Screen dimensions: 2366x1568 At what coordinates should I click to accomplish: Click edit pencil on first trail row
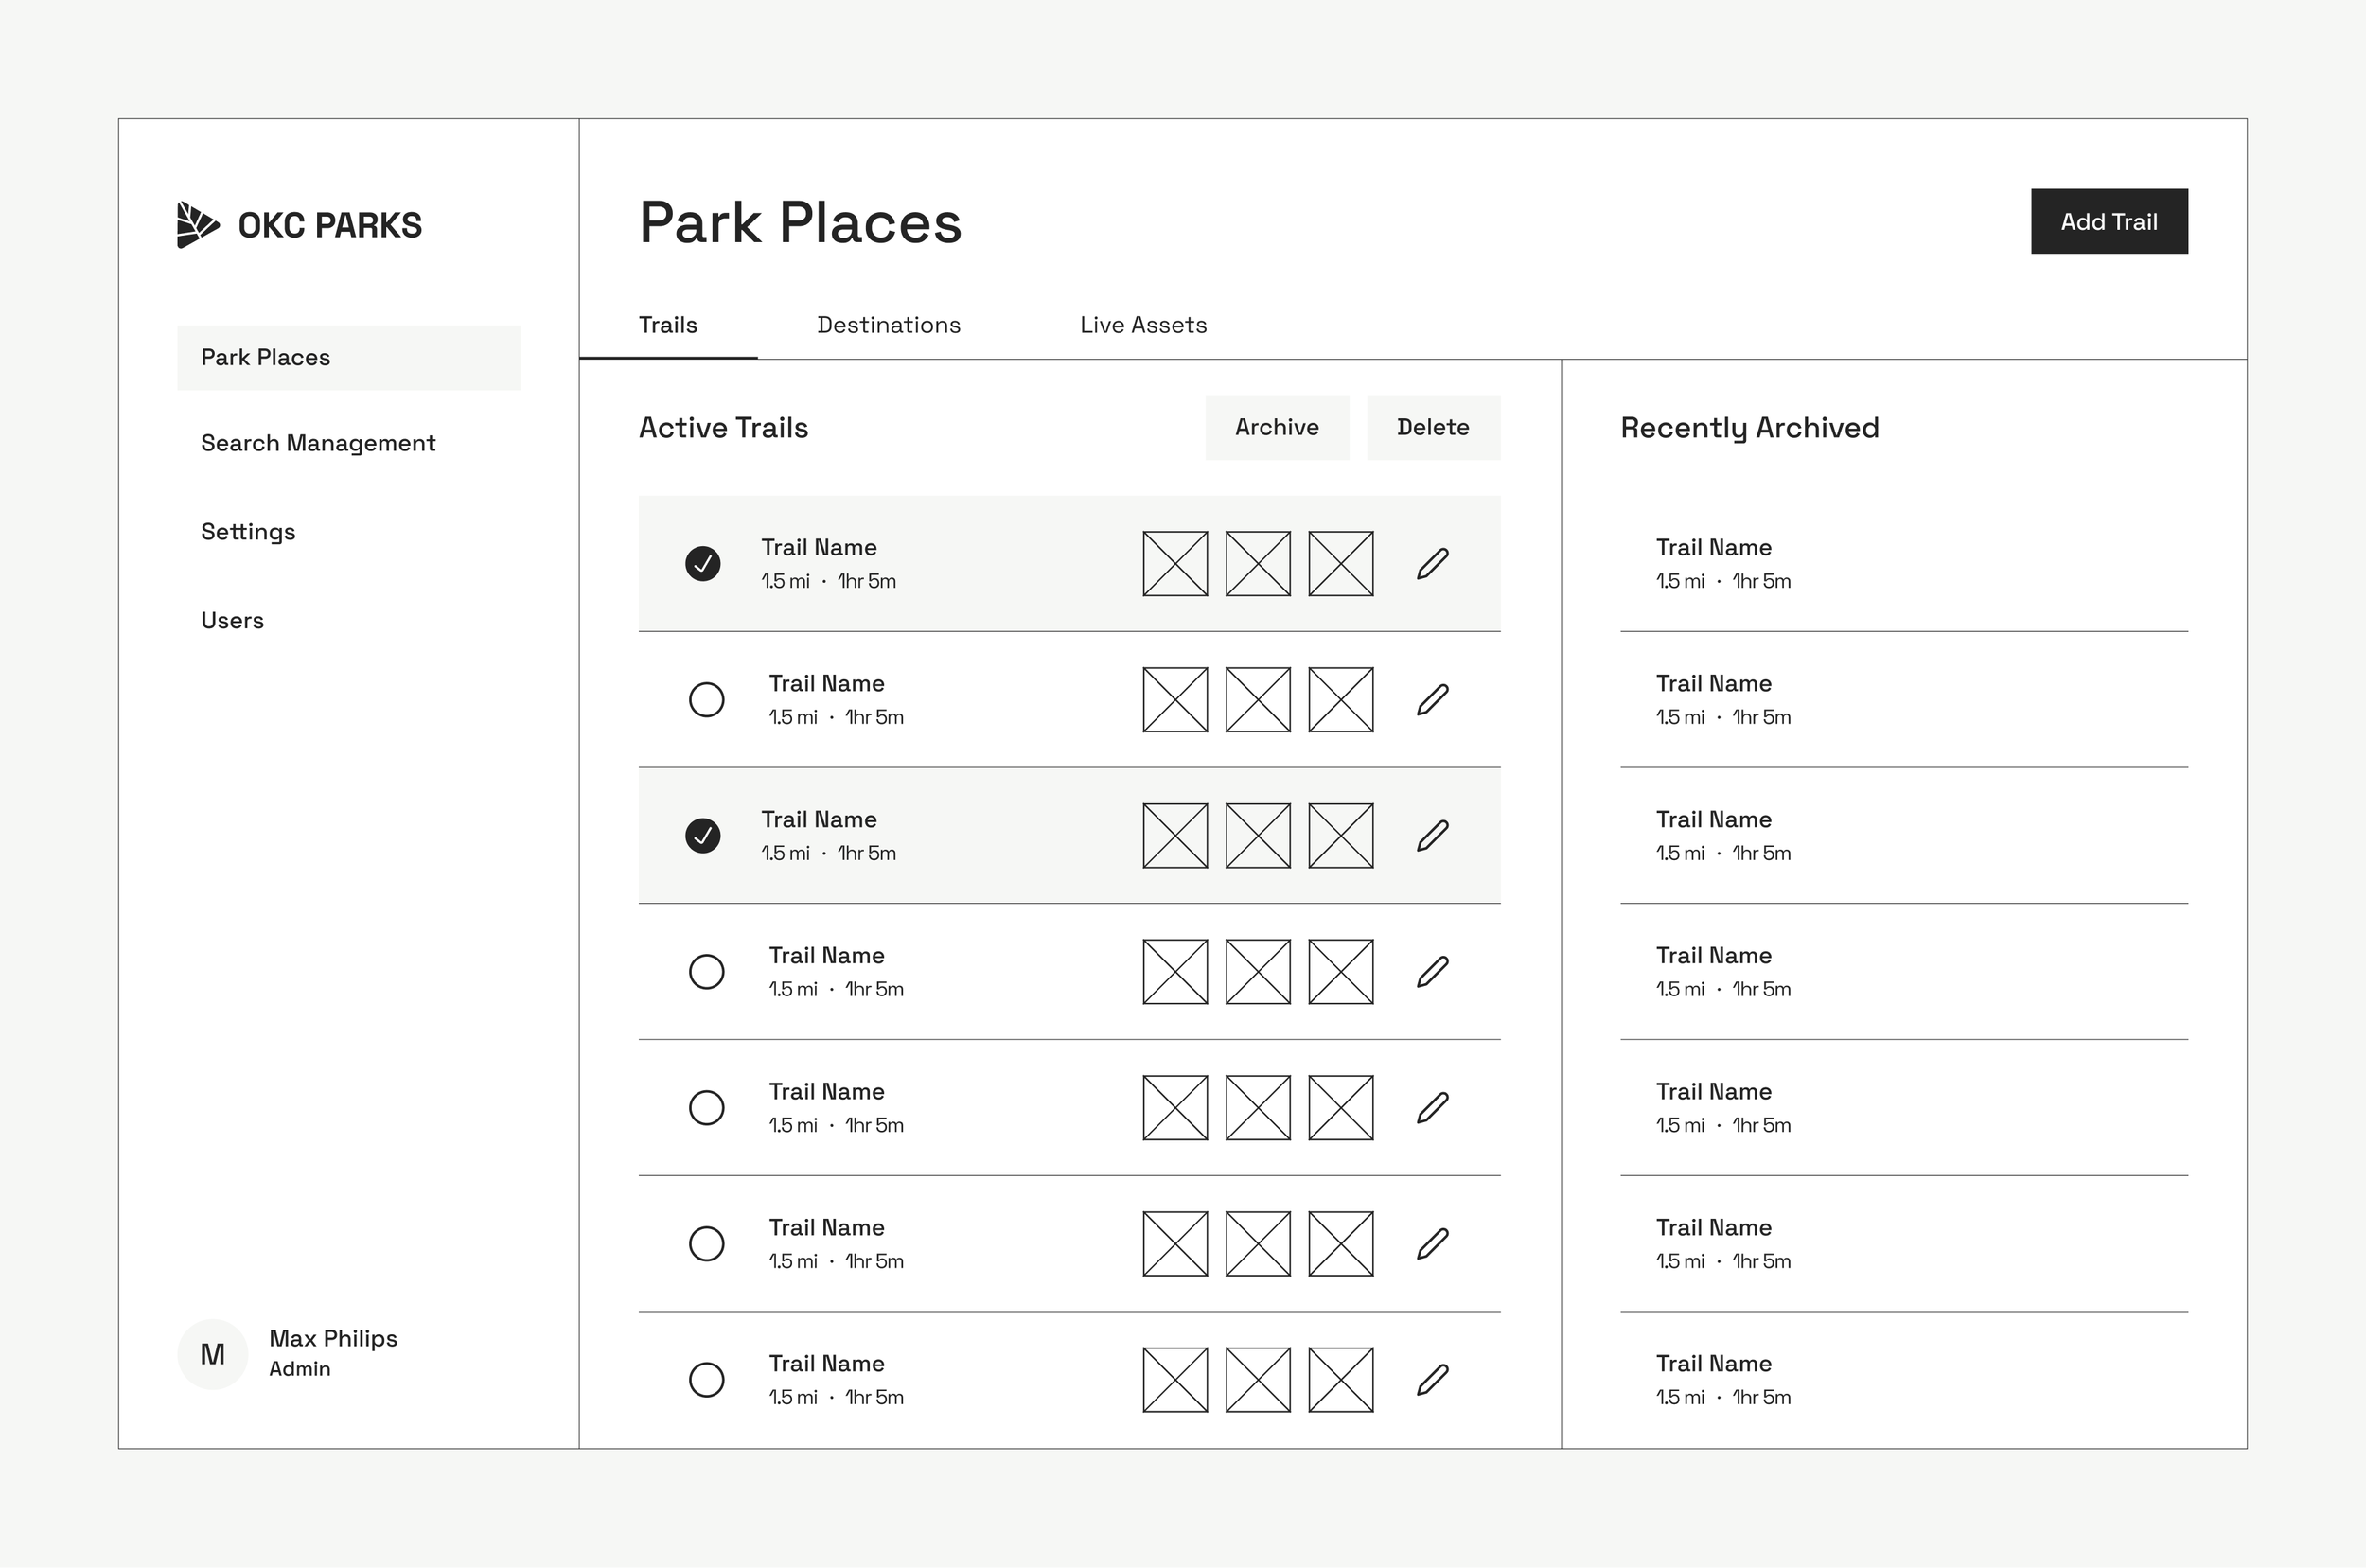pos(1432,564)
